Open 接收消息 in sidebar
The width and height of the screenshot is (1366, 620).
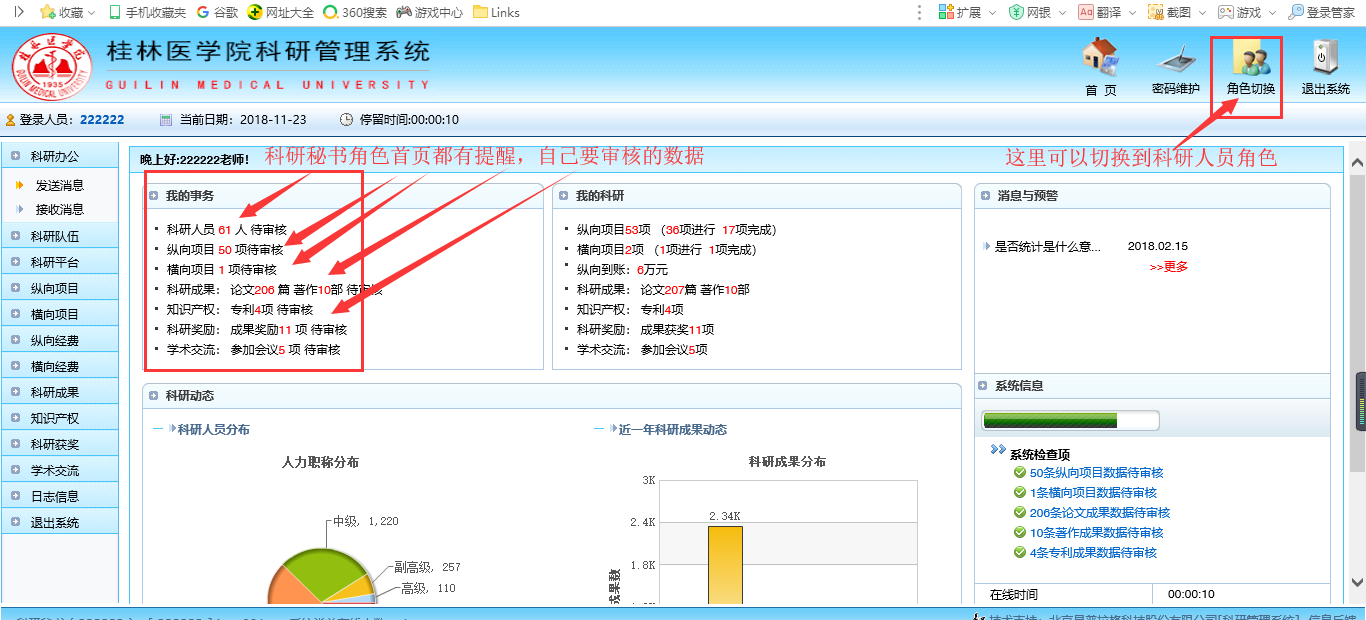point(60,210)
